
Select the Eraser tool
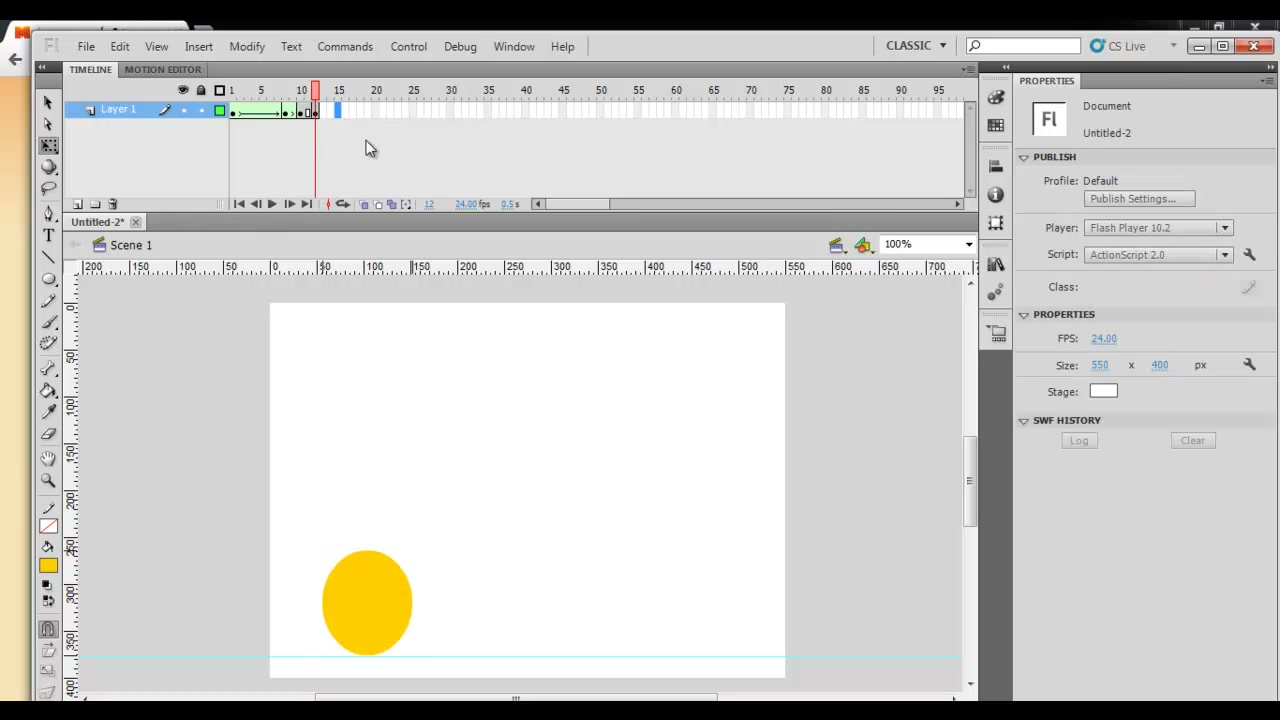[x=48, y=434]
